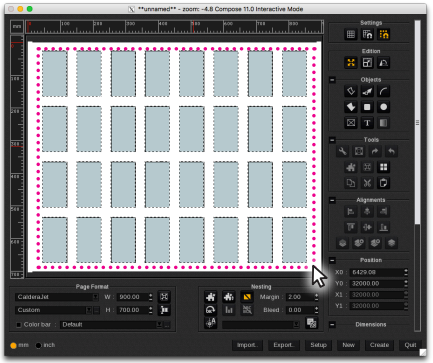Collapse the Position section

[332, 260]
